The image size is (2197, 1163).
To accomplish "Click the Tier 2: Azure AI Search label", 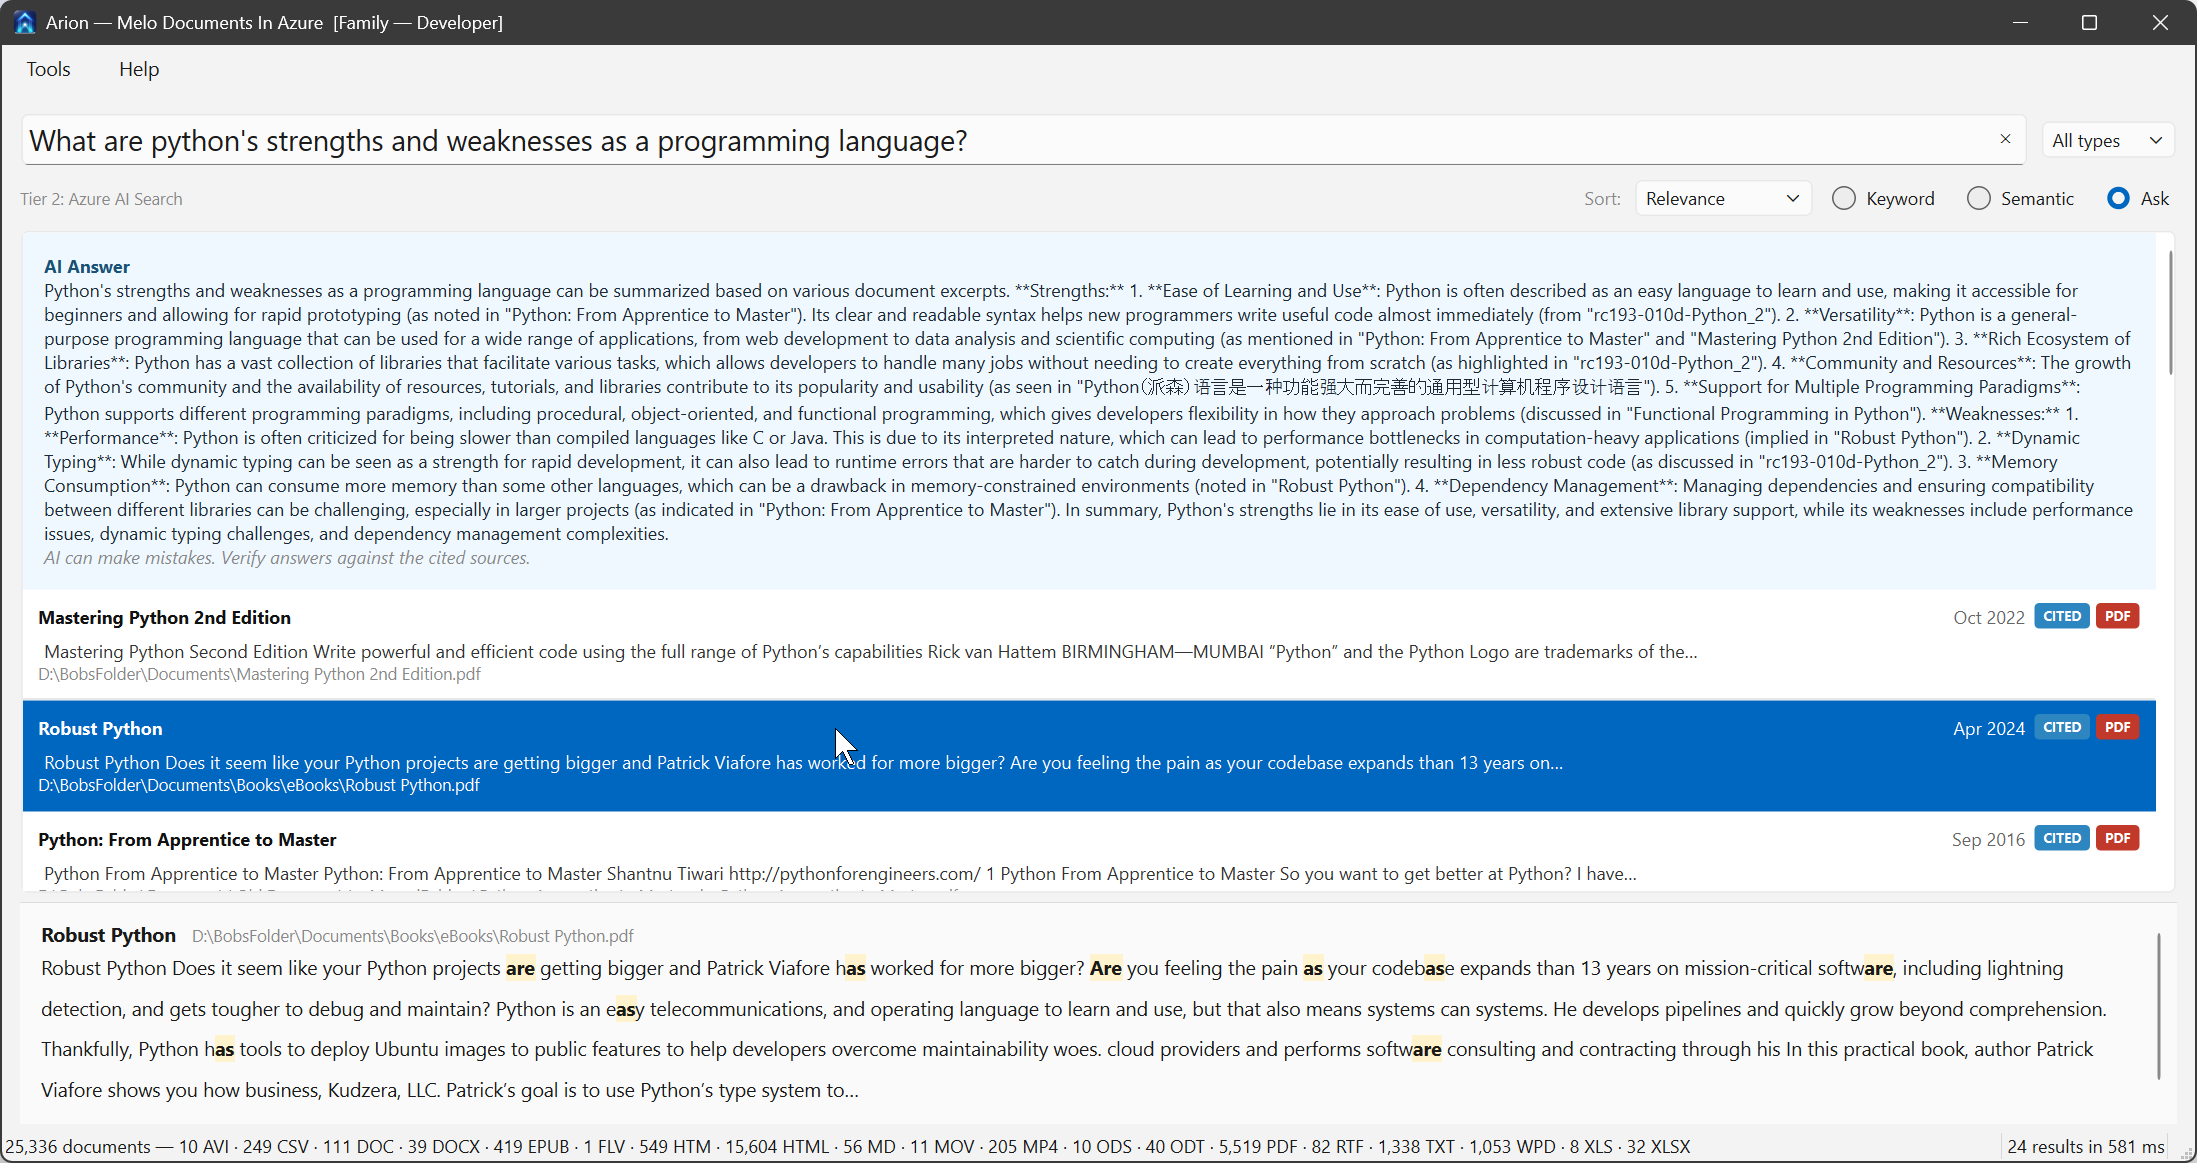I will tap(101, 199).
